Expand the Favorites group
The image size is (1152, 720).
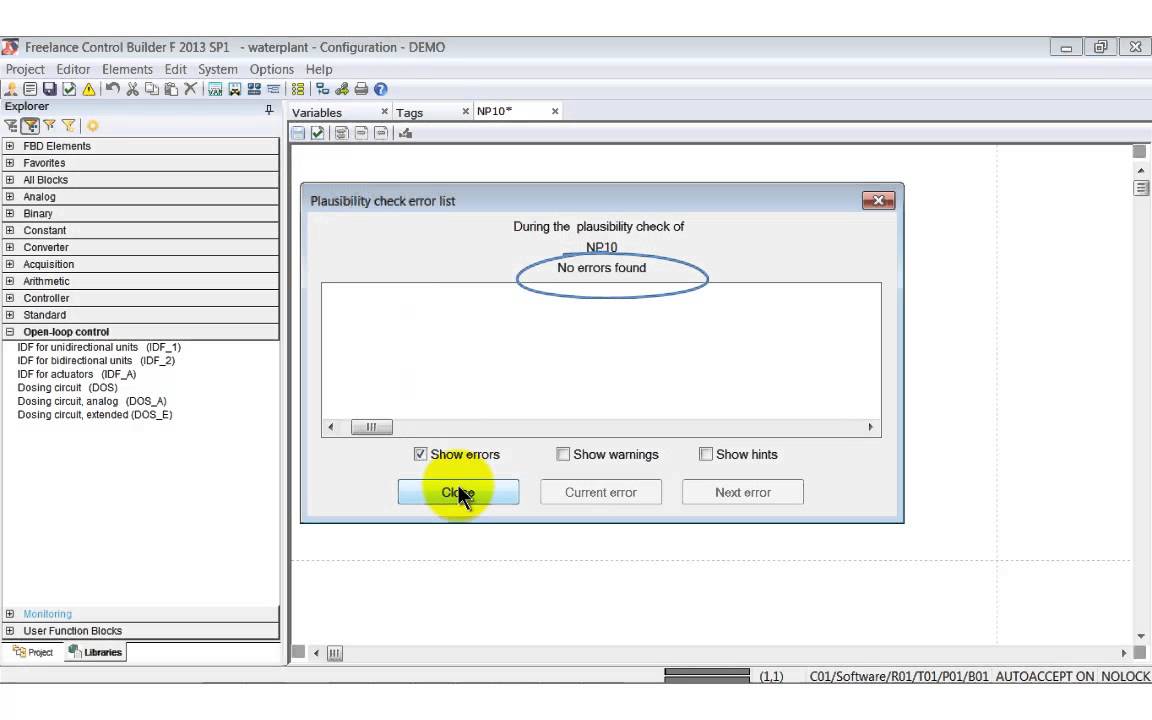tap(10, 162)
